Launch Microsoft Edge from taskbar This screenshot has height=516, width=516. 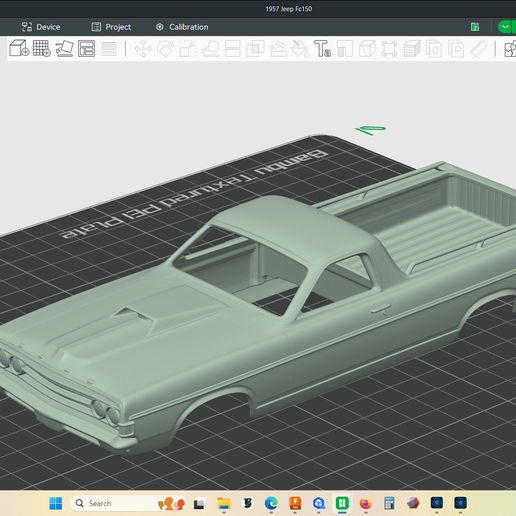pos(271,503)
